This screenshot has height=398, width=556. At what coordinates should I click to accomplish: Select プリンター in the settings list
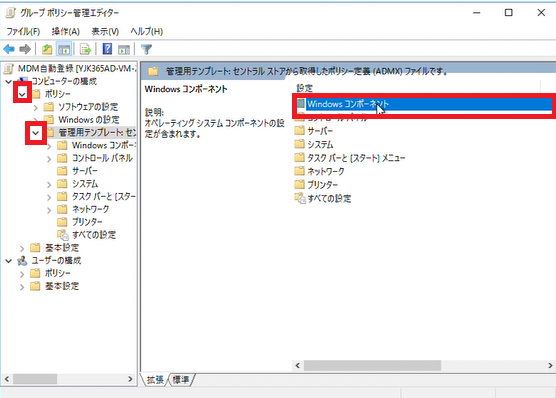[x=322, y=185]
